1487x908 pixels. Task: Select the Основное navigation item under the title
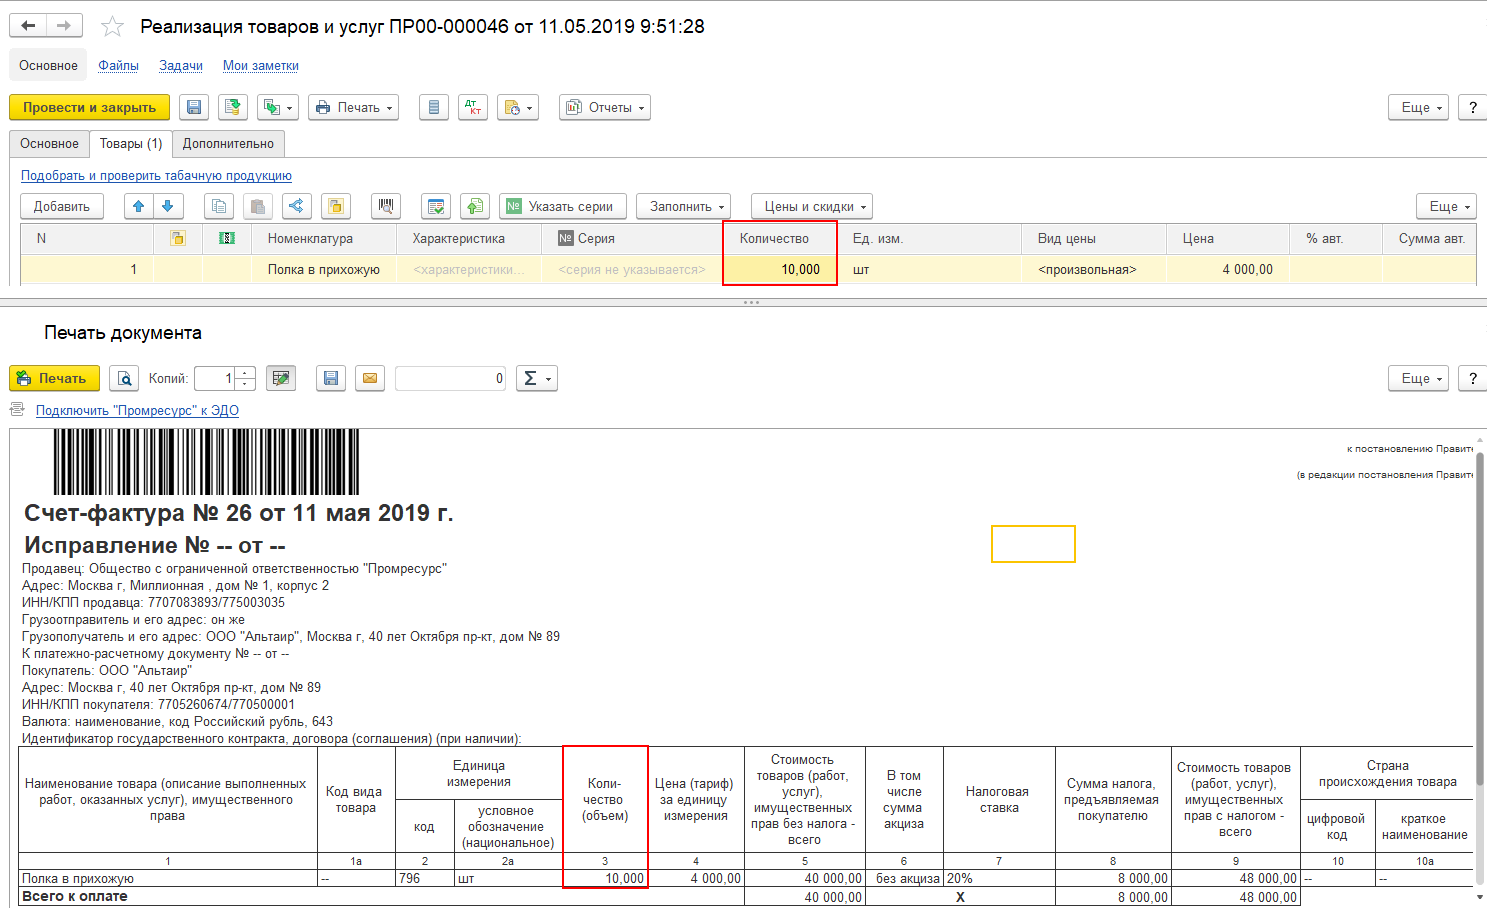(48, 65)
